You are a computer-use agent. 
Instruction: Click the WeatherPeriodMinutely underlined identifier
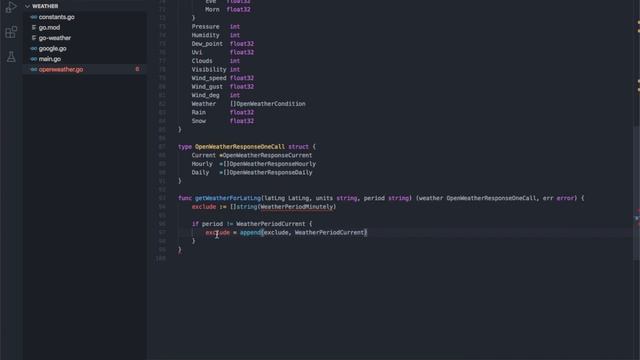pos(297,207)
